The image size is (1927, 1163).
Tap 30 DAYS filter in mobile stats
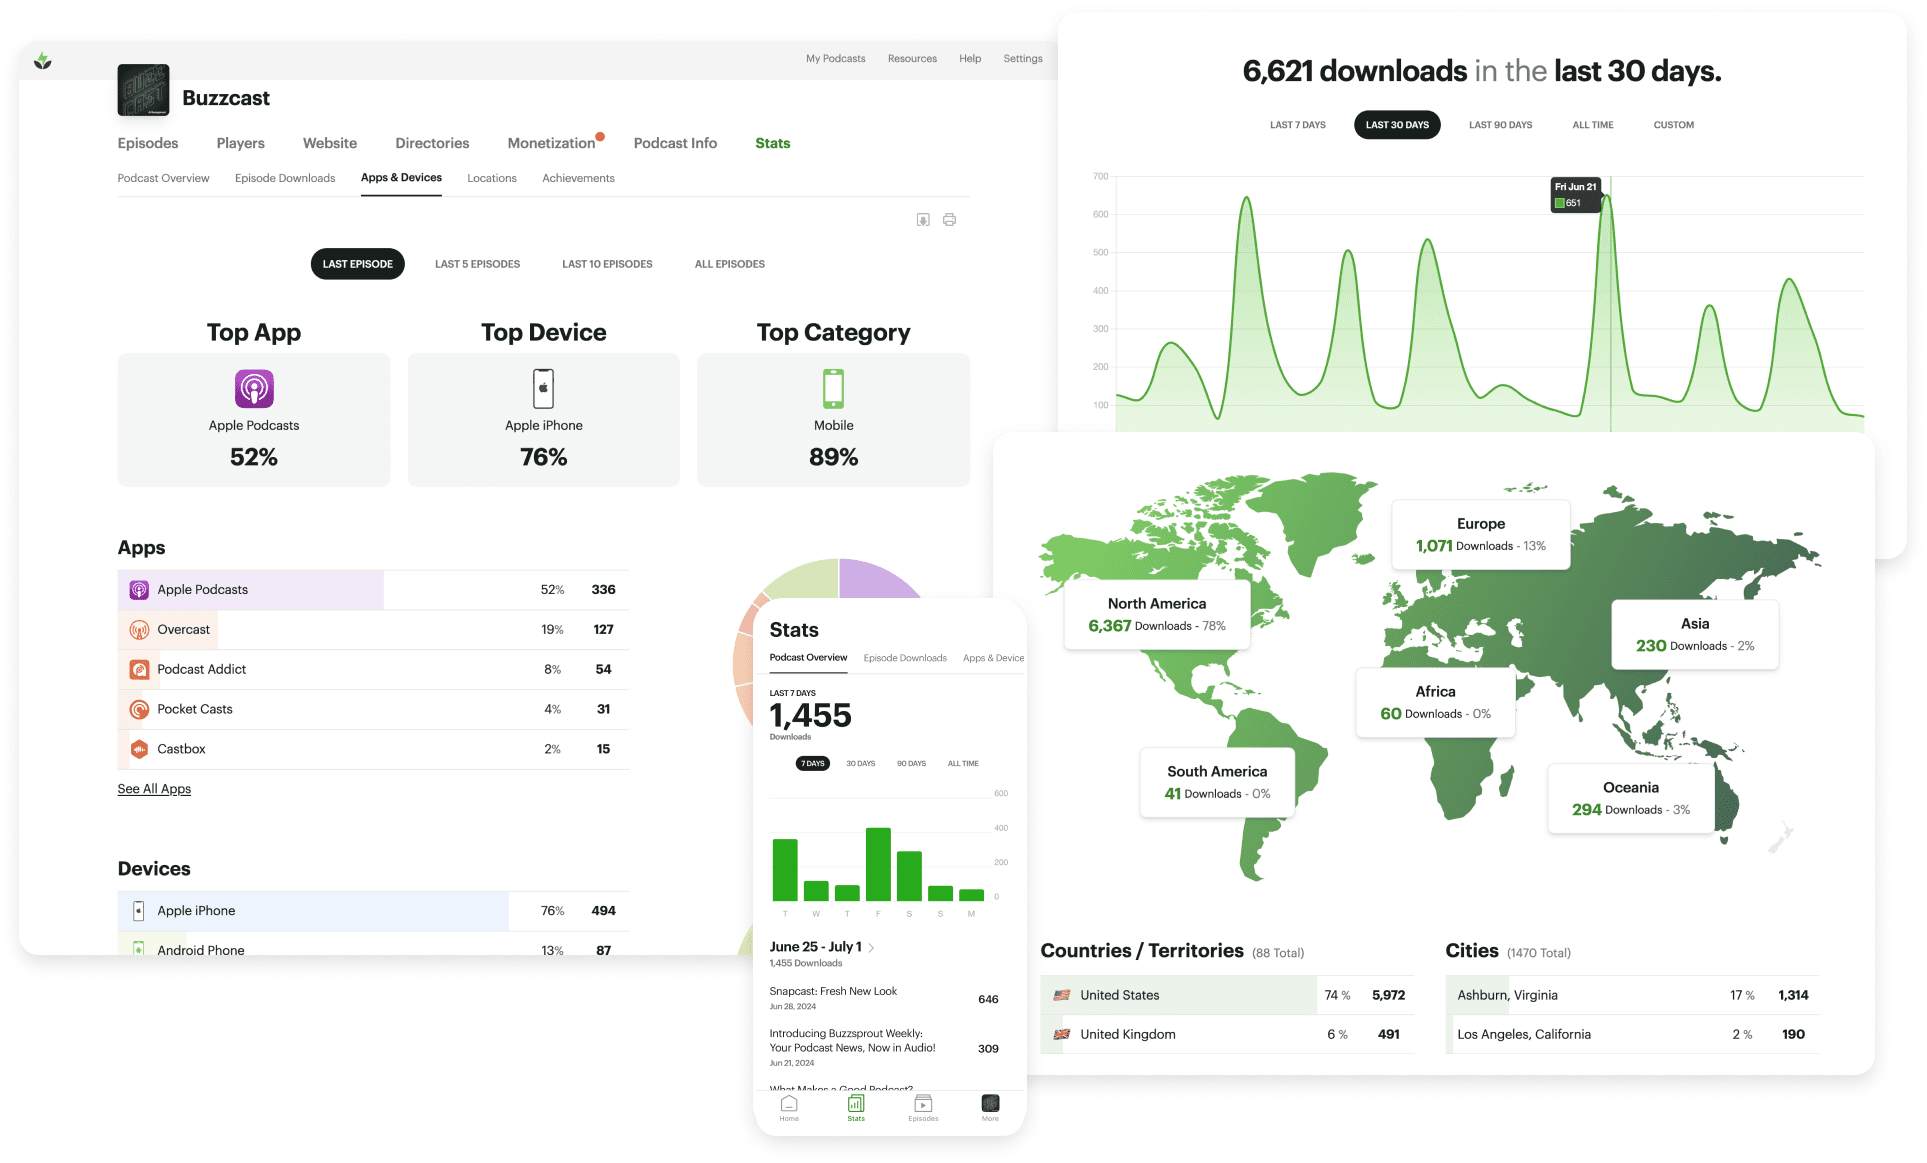[x=861, y=764]
